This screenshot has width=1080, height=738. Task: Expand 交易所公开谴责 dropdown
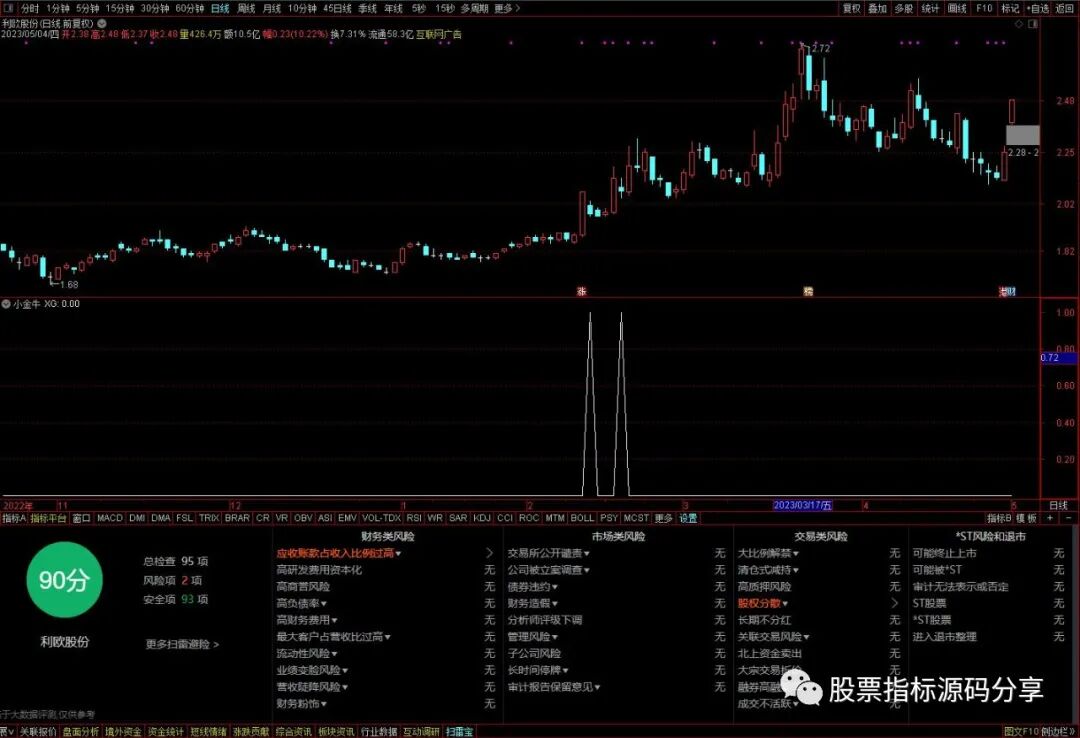point(548,553)
